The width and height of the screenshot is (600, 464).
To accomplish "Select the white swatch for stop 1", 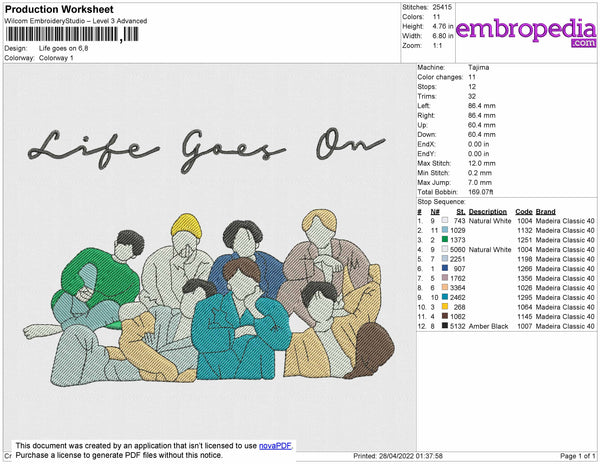I will 445,221.
